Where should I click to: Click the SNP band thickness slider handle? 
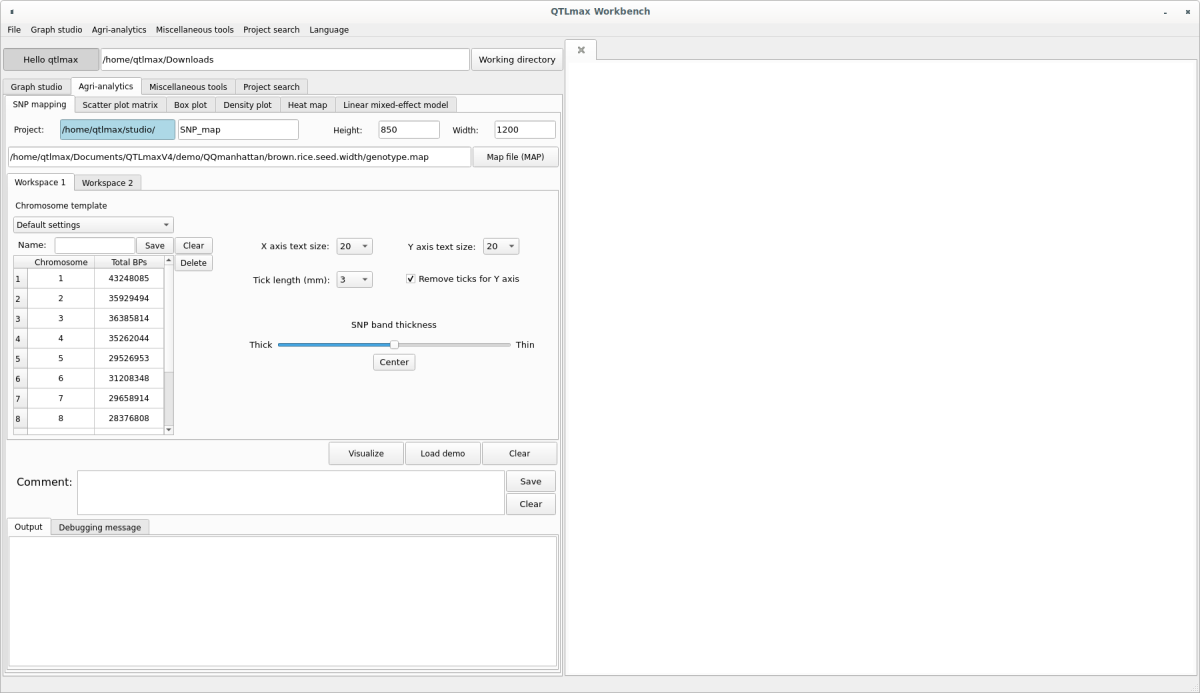pyautogui.click(x=394, y=345)
